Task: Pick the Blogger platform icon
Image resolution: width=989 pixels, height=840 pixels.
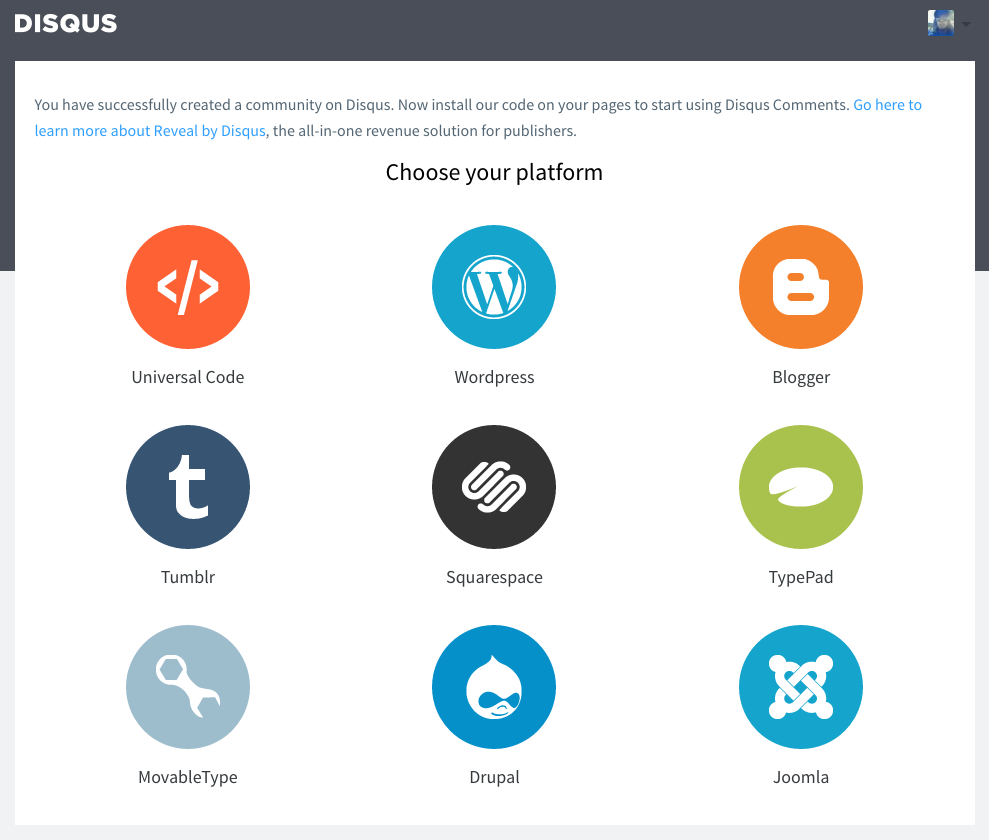Action: (801, 287)
